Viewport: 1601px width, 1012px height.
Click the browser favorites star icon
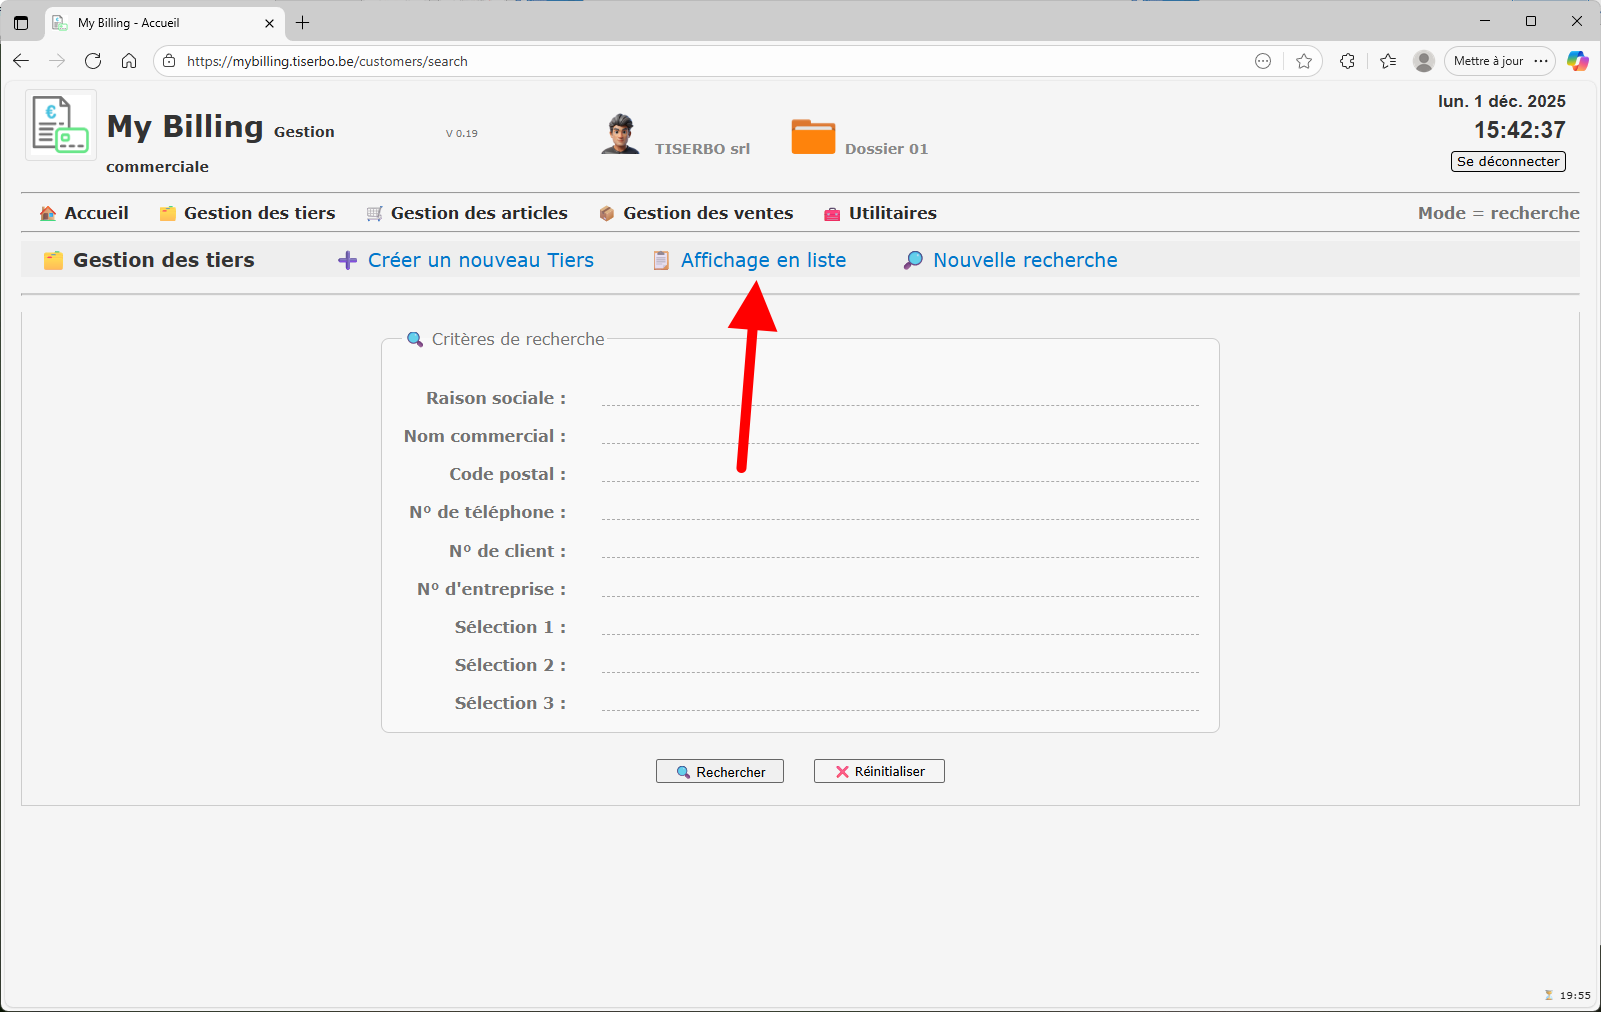click(x=1304, y=61)
